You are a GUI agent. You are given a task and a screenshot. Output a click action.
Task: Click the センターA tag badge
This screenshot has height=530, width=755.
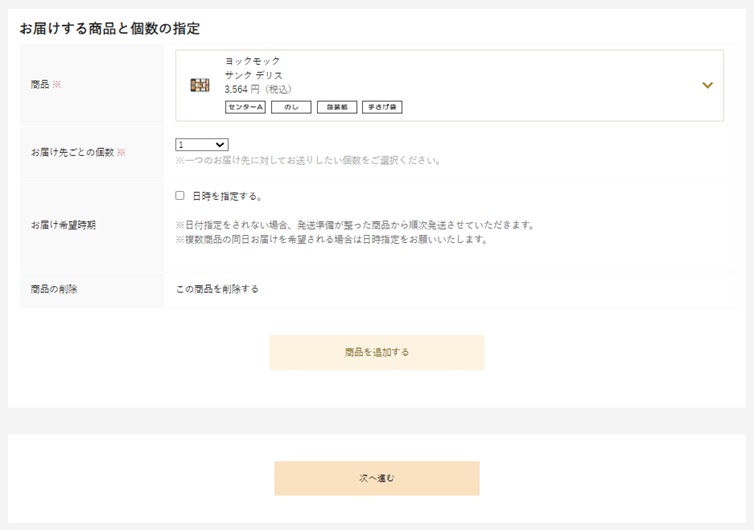[245, 107]
